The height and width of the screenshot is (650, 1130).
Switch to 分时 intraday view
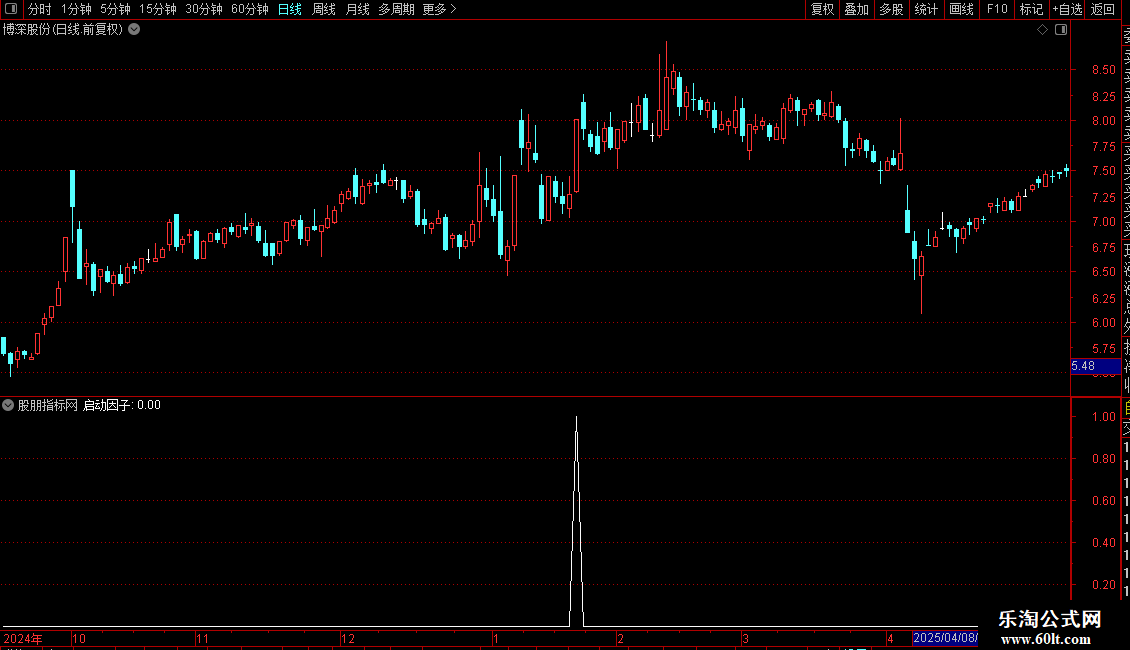coord(40,9)
